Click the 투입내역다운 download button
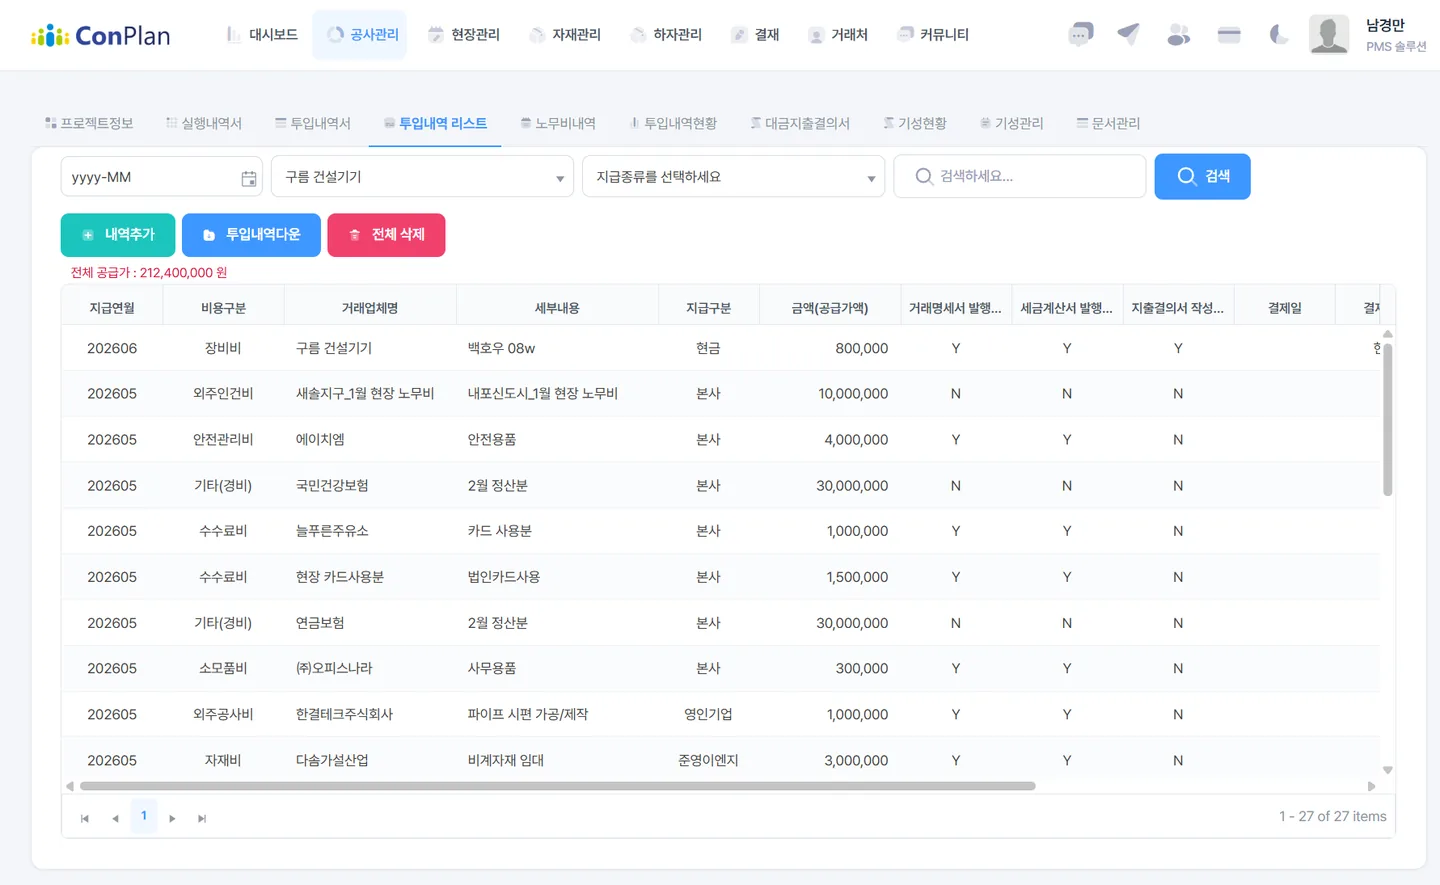This screenshot has height=885, width=1440. [251, 235]
